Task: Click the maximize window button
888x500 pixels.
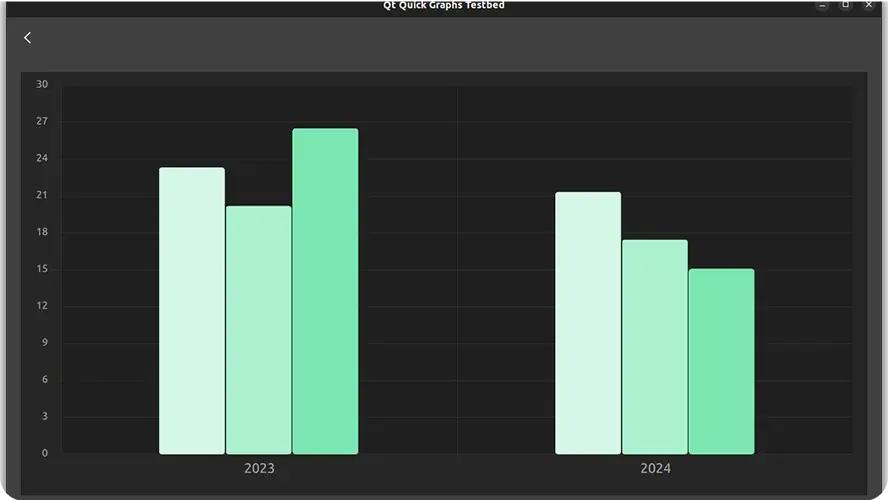Action: [846, 5]
